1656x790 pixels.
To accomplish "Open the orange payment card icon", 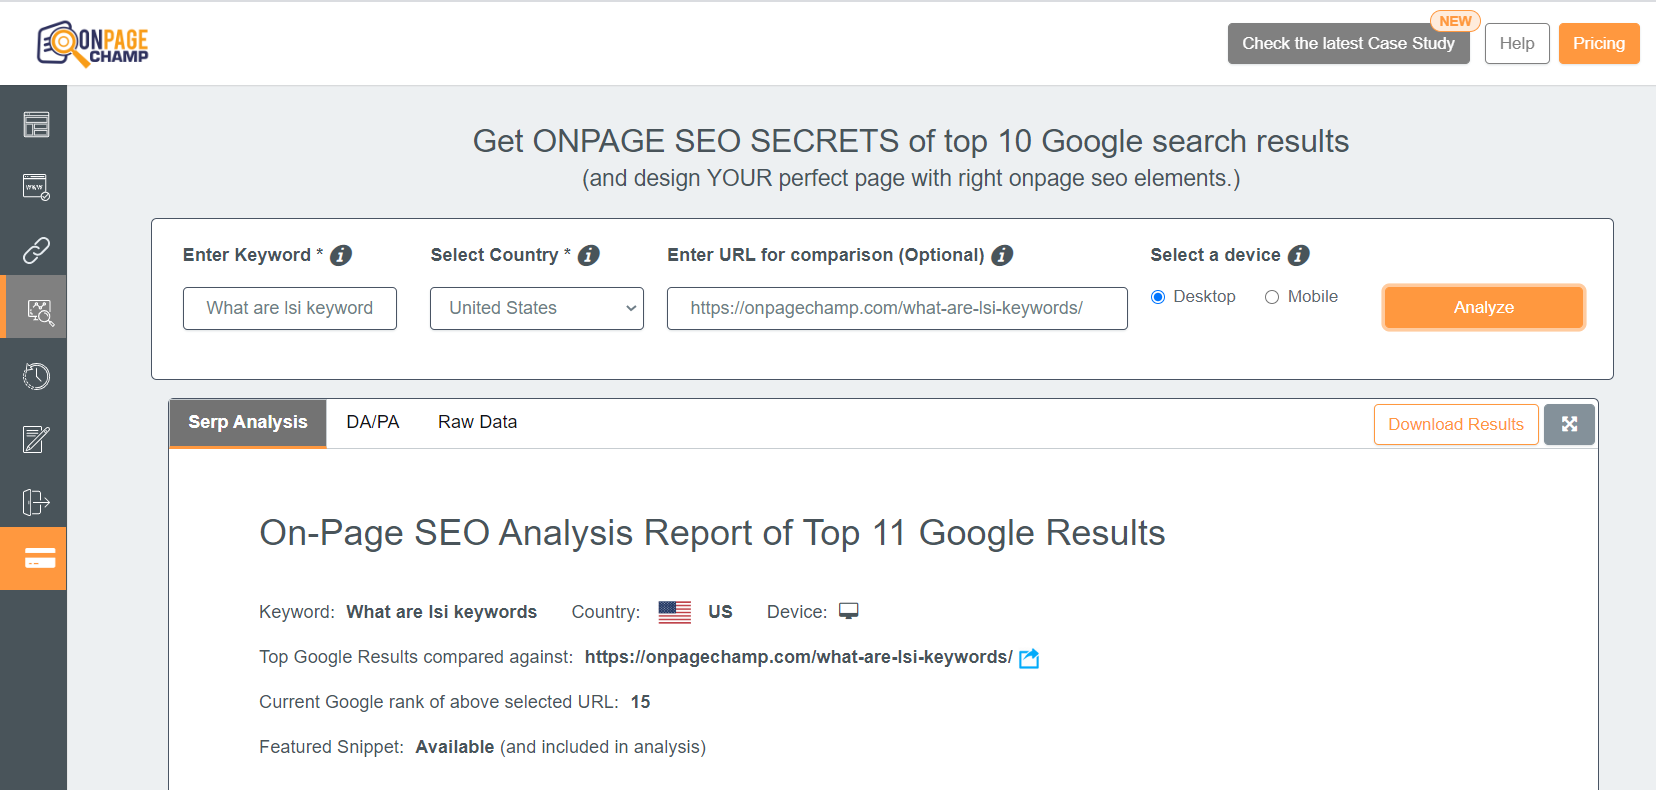I will point(34,558).
